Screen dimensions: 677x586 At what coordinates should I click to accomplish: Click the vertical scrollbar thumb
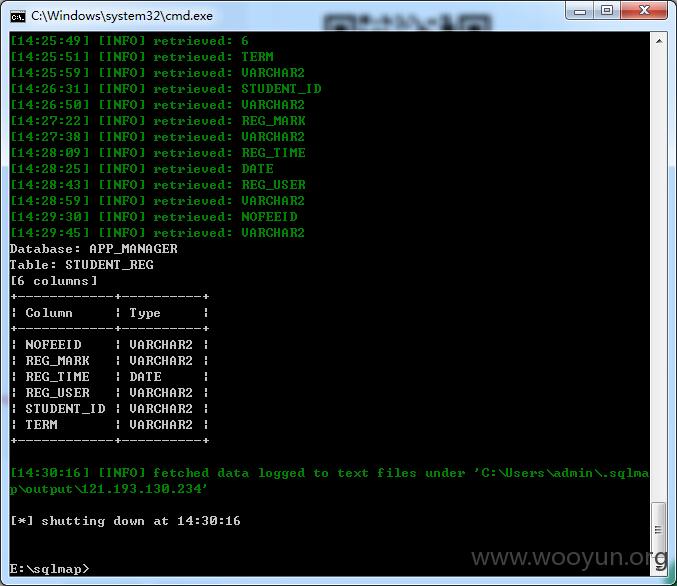659,530
